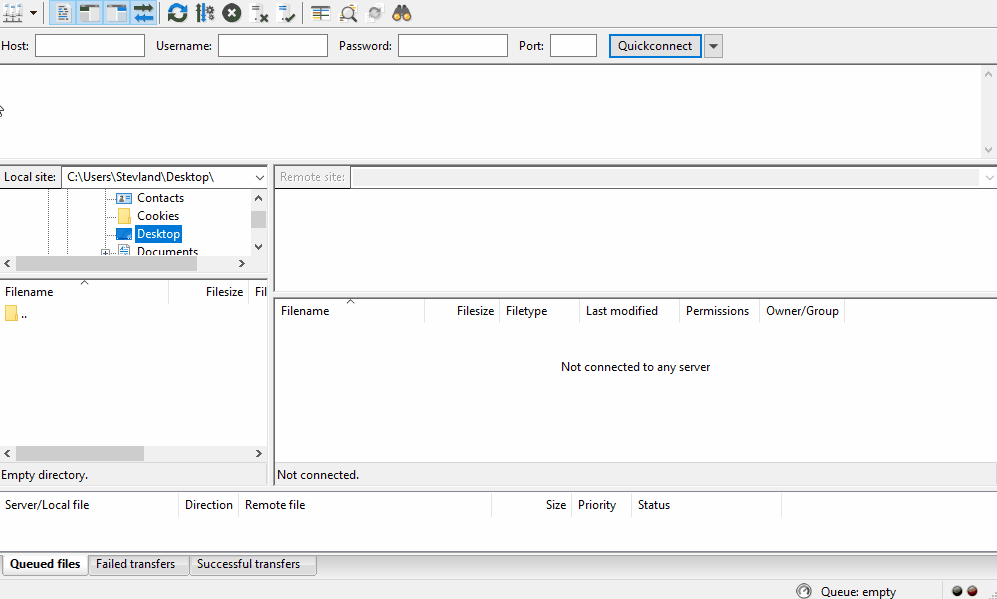The image size is (997, 599).
Task: Click the Quickconnect button
Action: (655, 46)
